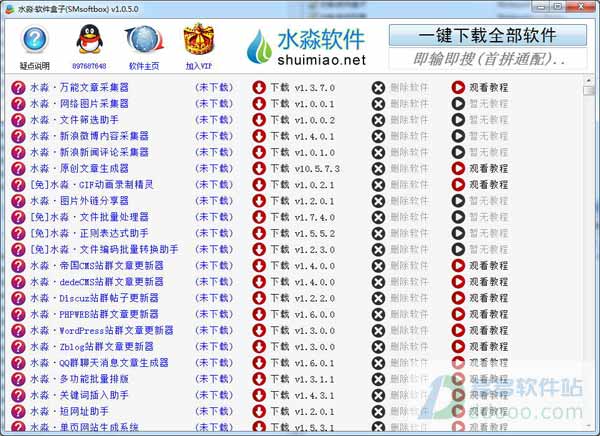Click the delete X icon for 万能文章采集器
600x436 pixels.
point(378,88)
